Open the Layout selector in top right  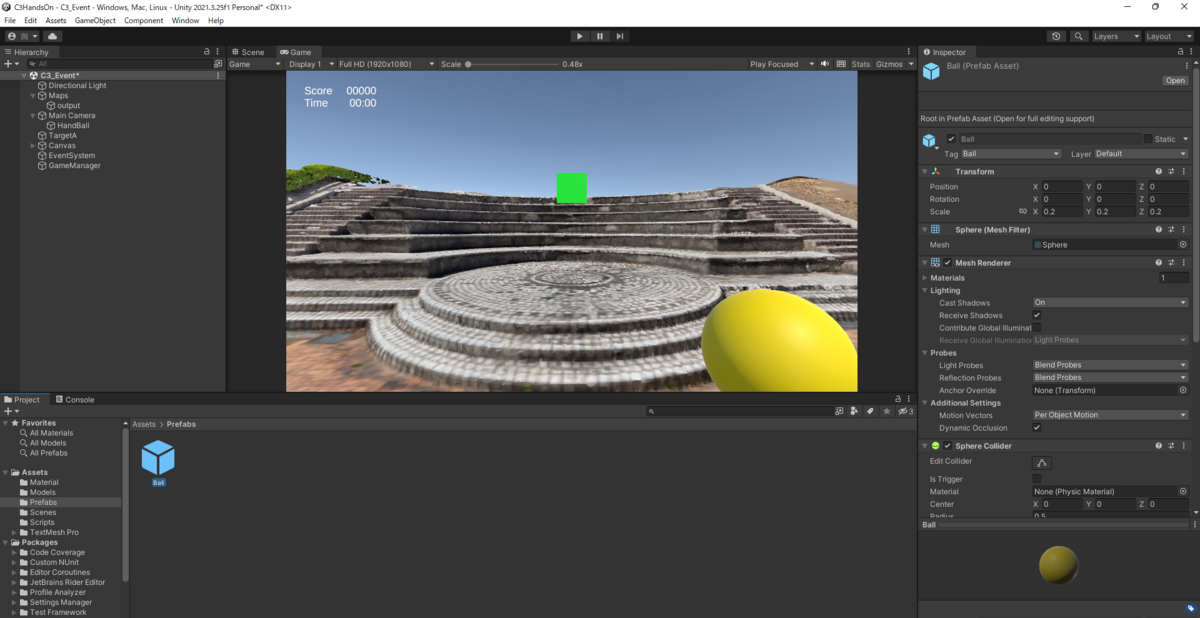(x=1167, y=35)
